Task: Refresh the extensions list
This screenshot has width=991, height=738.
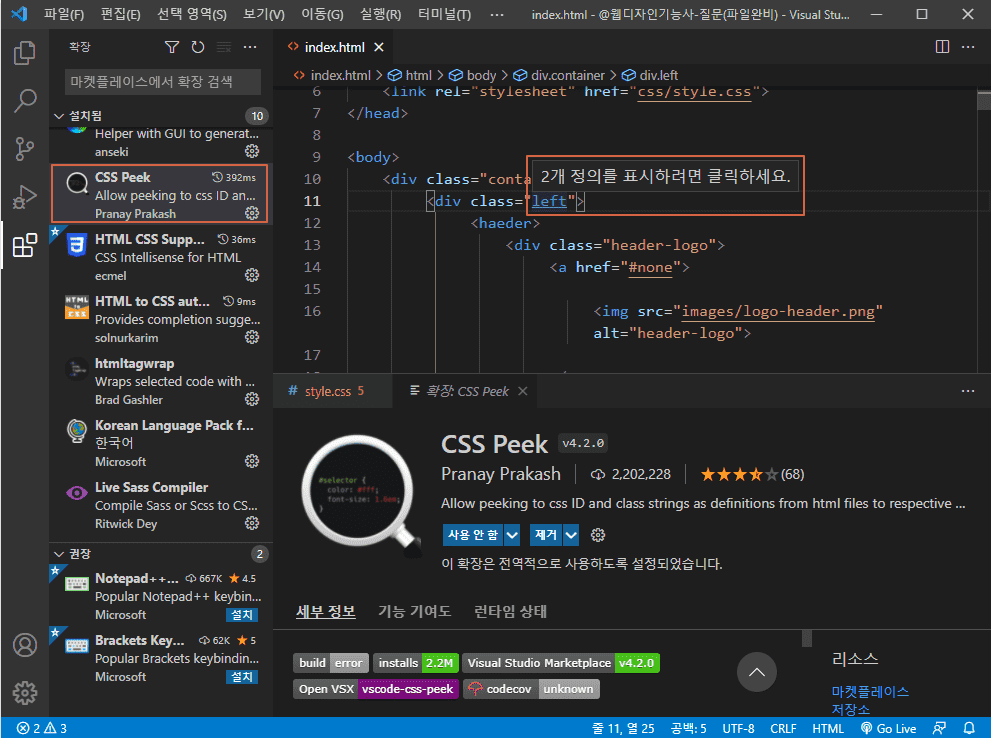Action: pyautogui.click(x=198, y=47)
